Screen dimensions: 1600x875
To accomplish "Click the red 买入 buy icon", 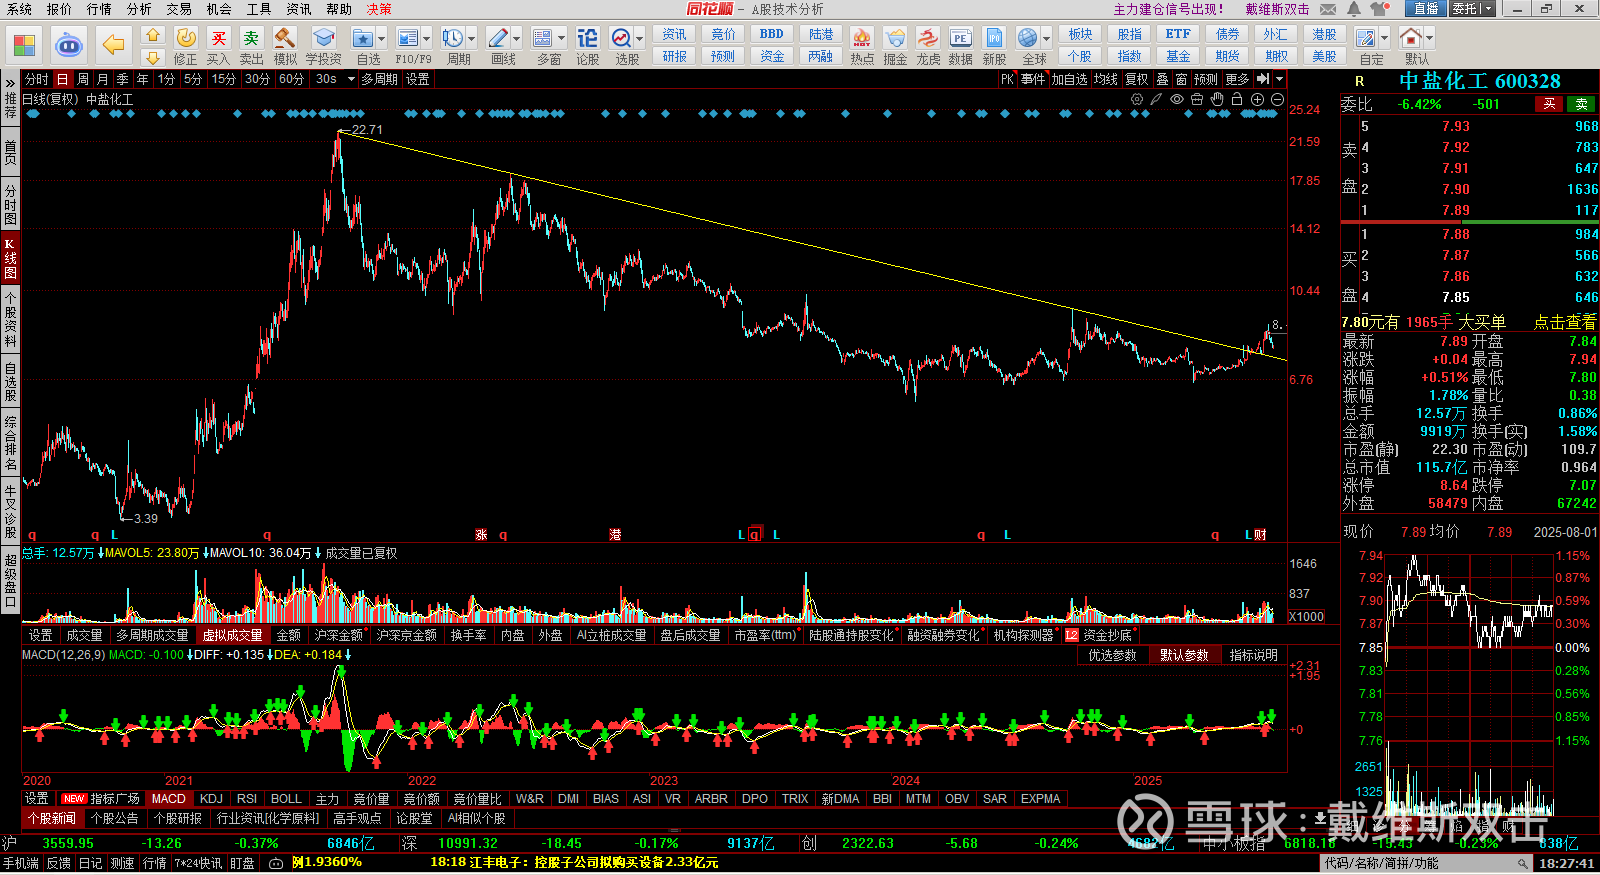I will click(219, 38).
